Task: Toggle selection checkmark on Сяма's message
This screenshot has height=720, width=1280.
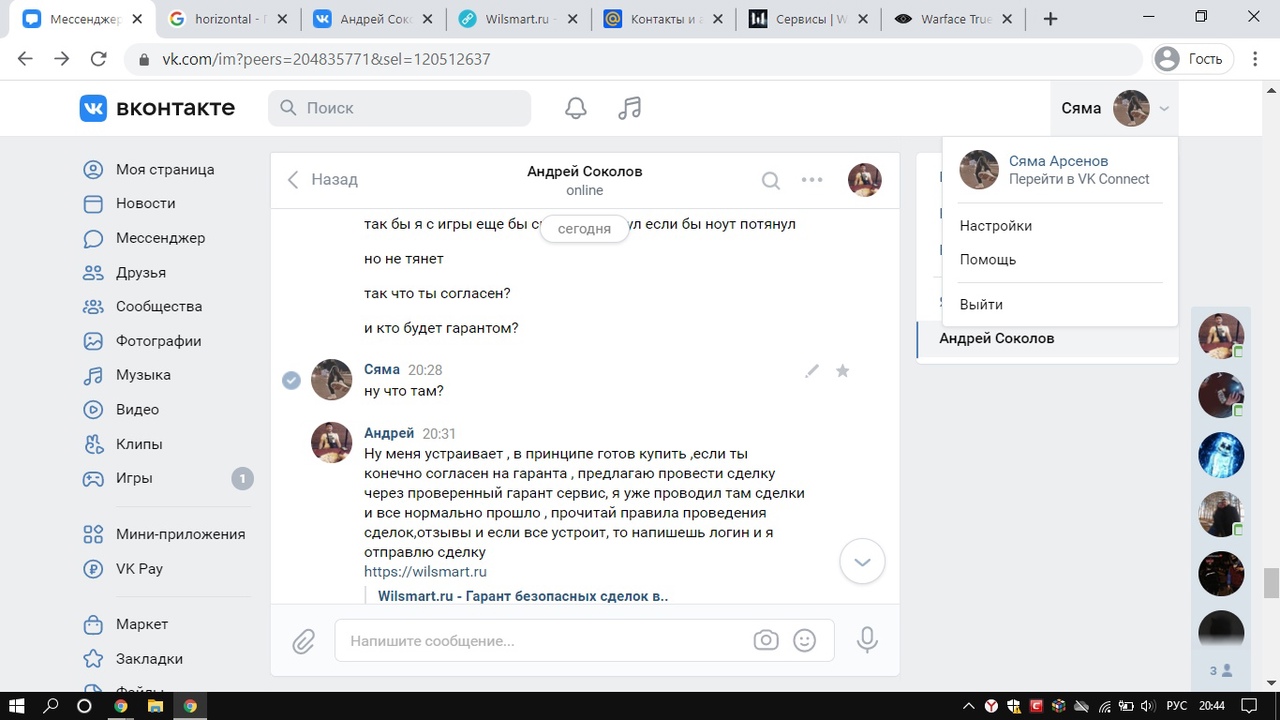Action: pos(291,380)
